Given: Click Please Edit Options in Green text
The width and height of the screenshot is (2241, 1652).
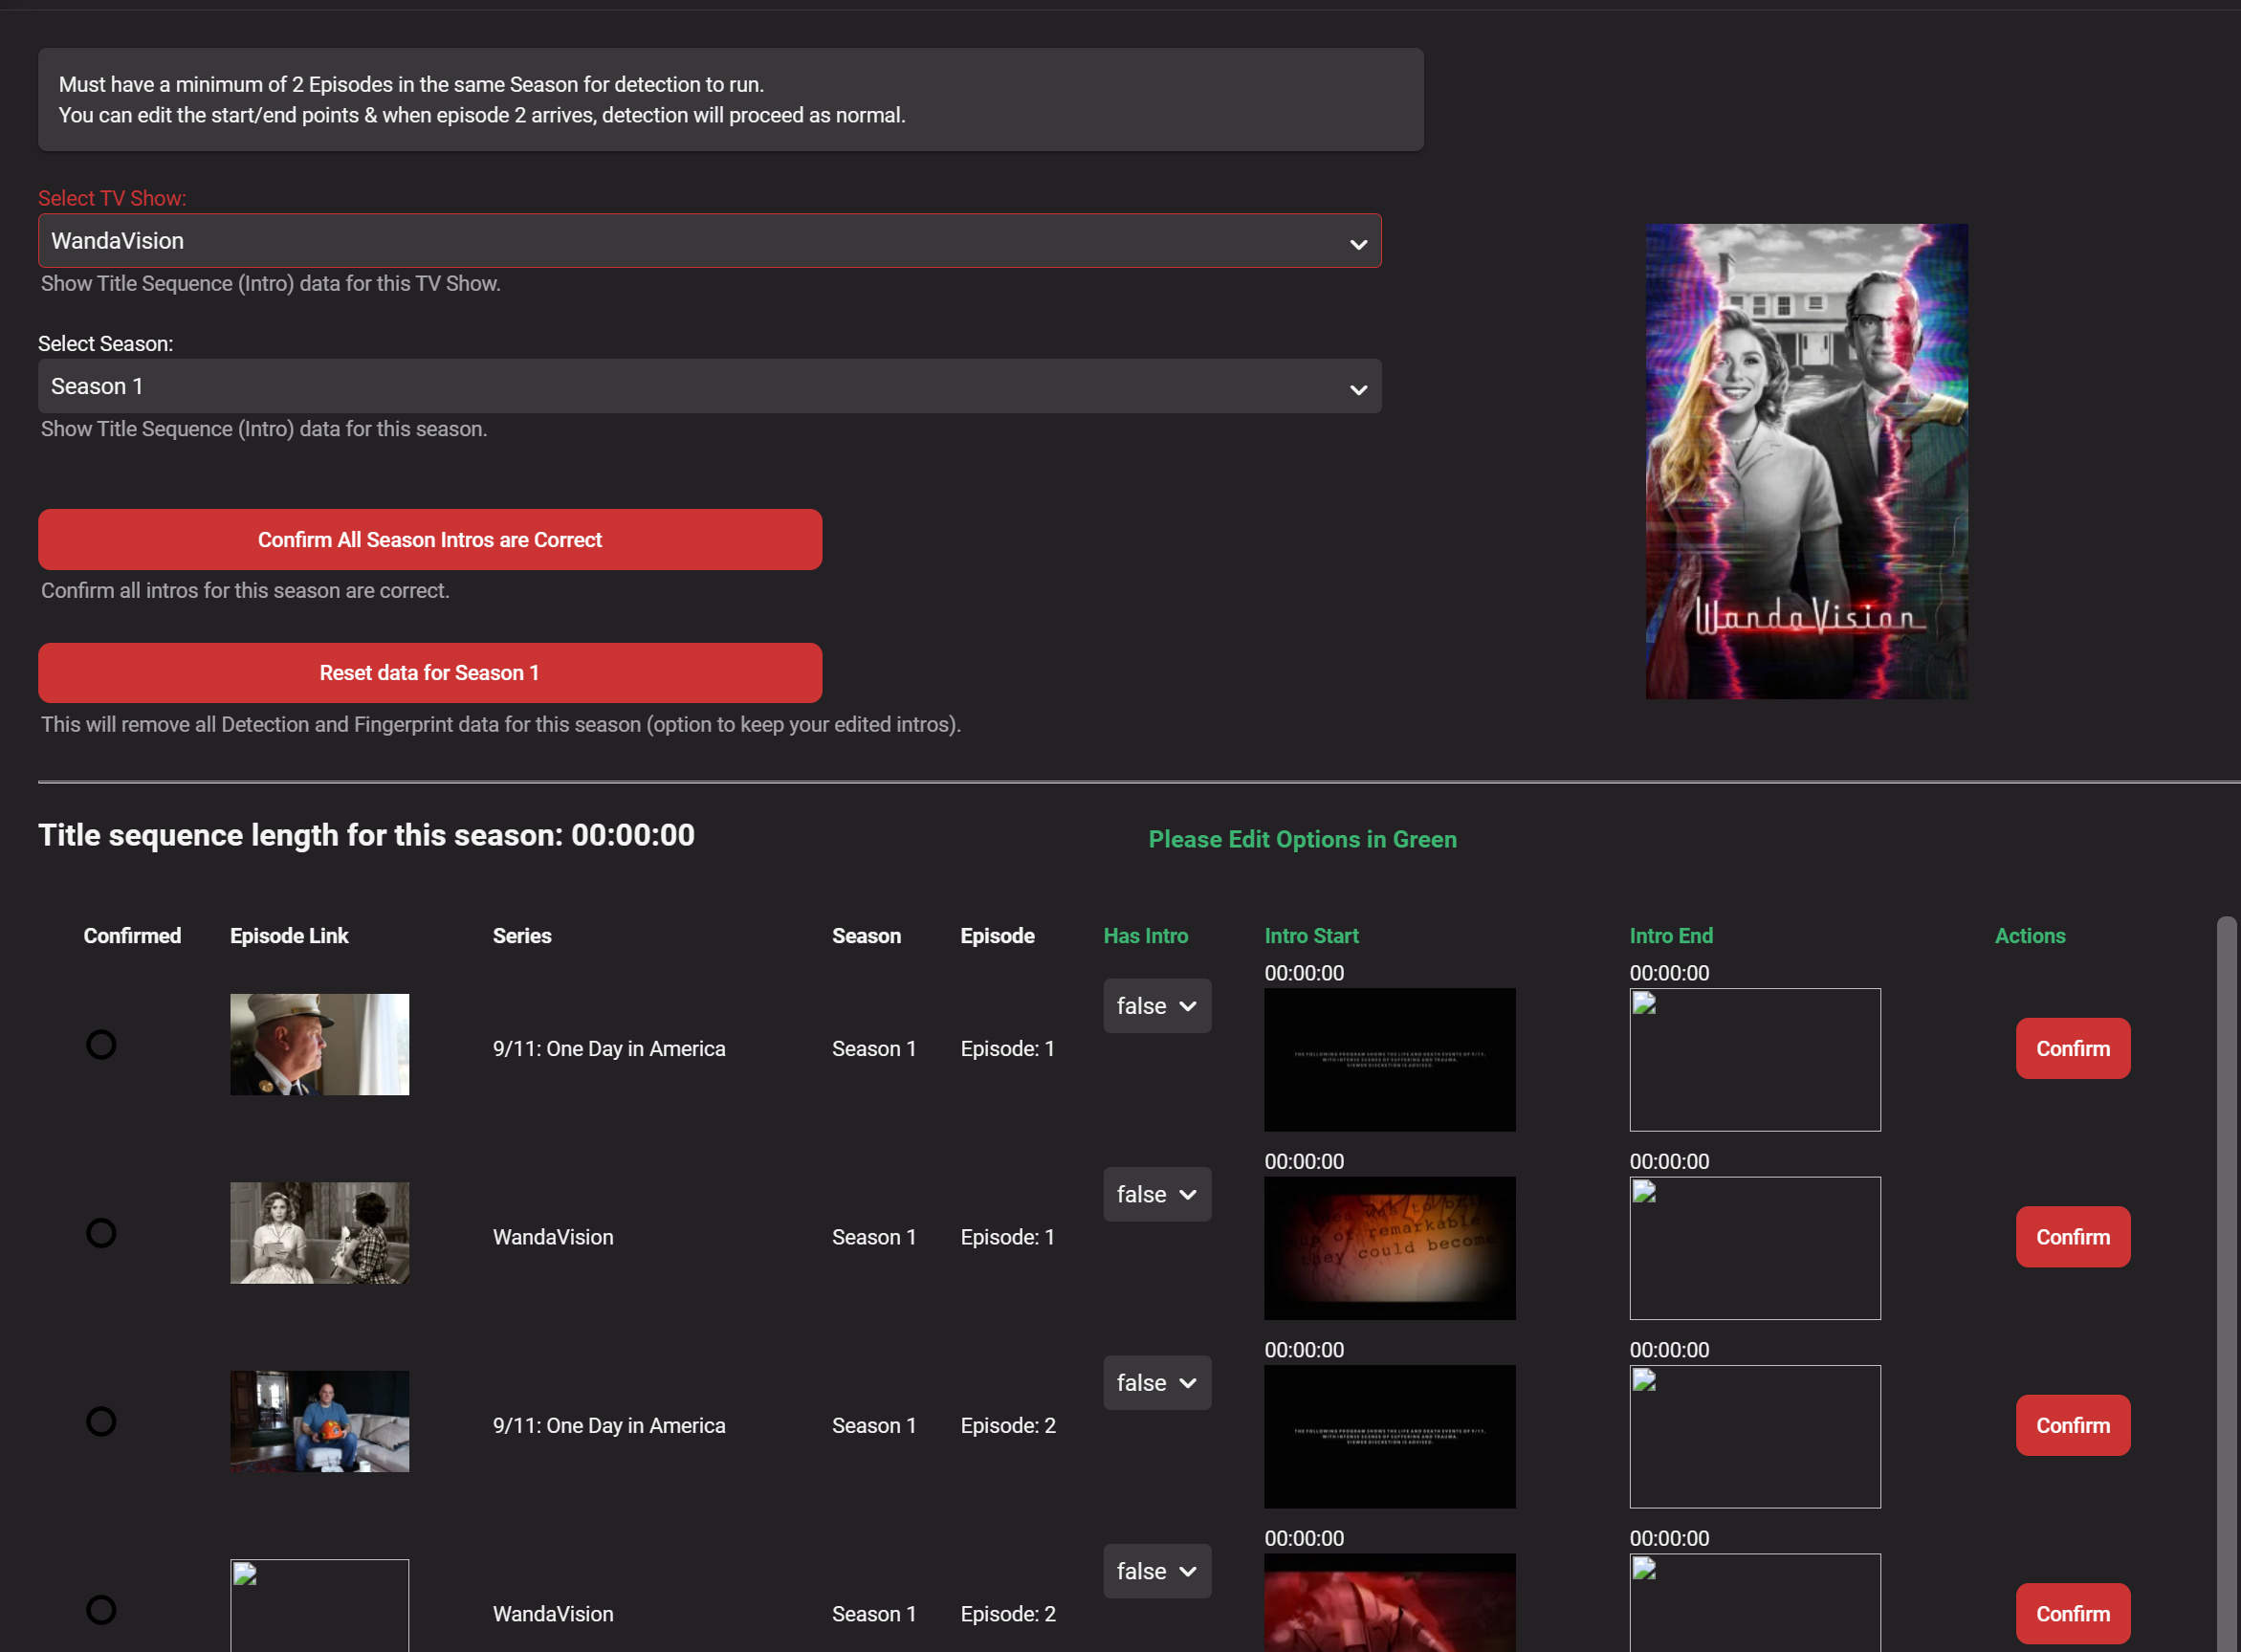Looking at the screenshot, I should (1302, 840).
